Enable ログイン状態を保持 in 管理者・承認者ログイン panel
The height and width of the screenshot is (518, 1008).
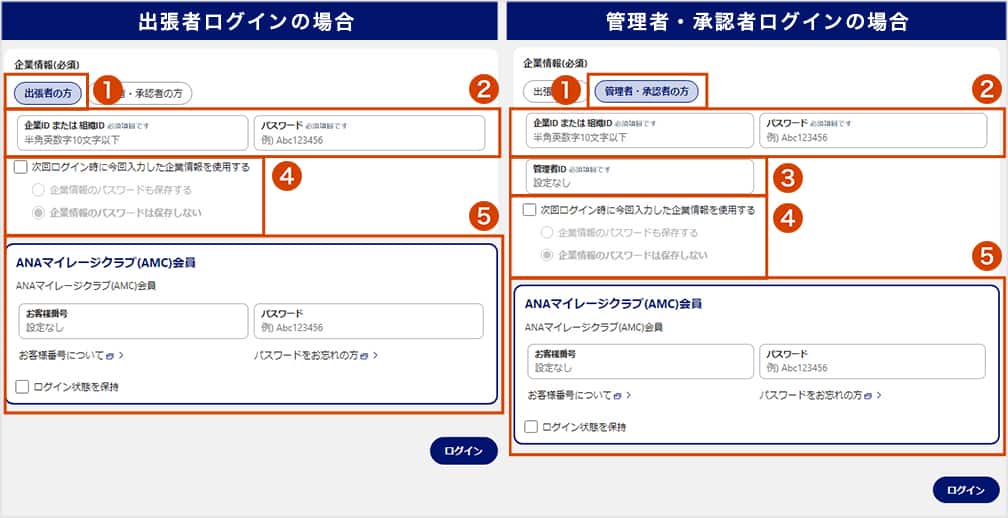pos(532,427)
